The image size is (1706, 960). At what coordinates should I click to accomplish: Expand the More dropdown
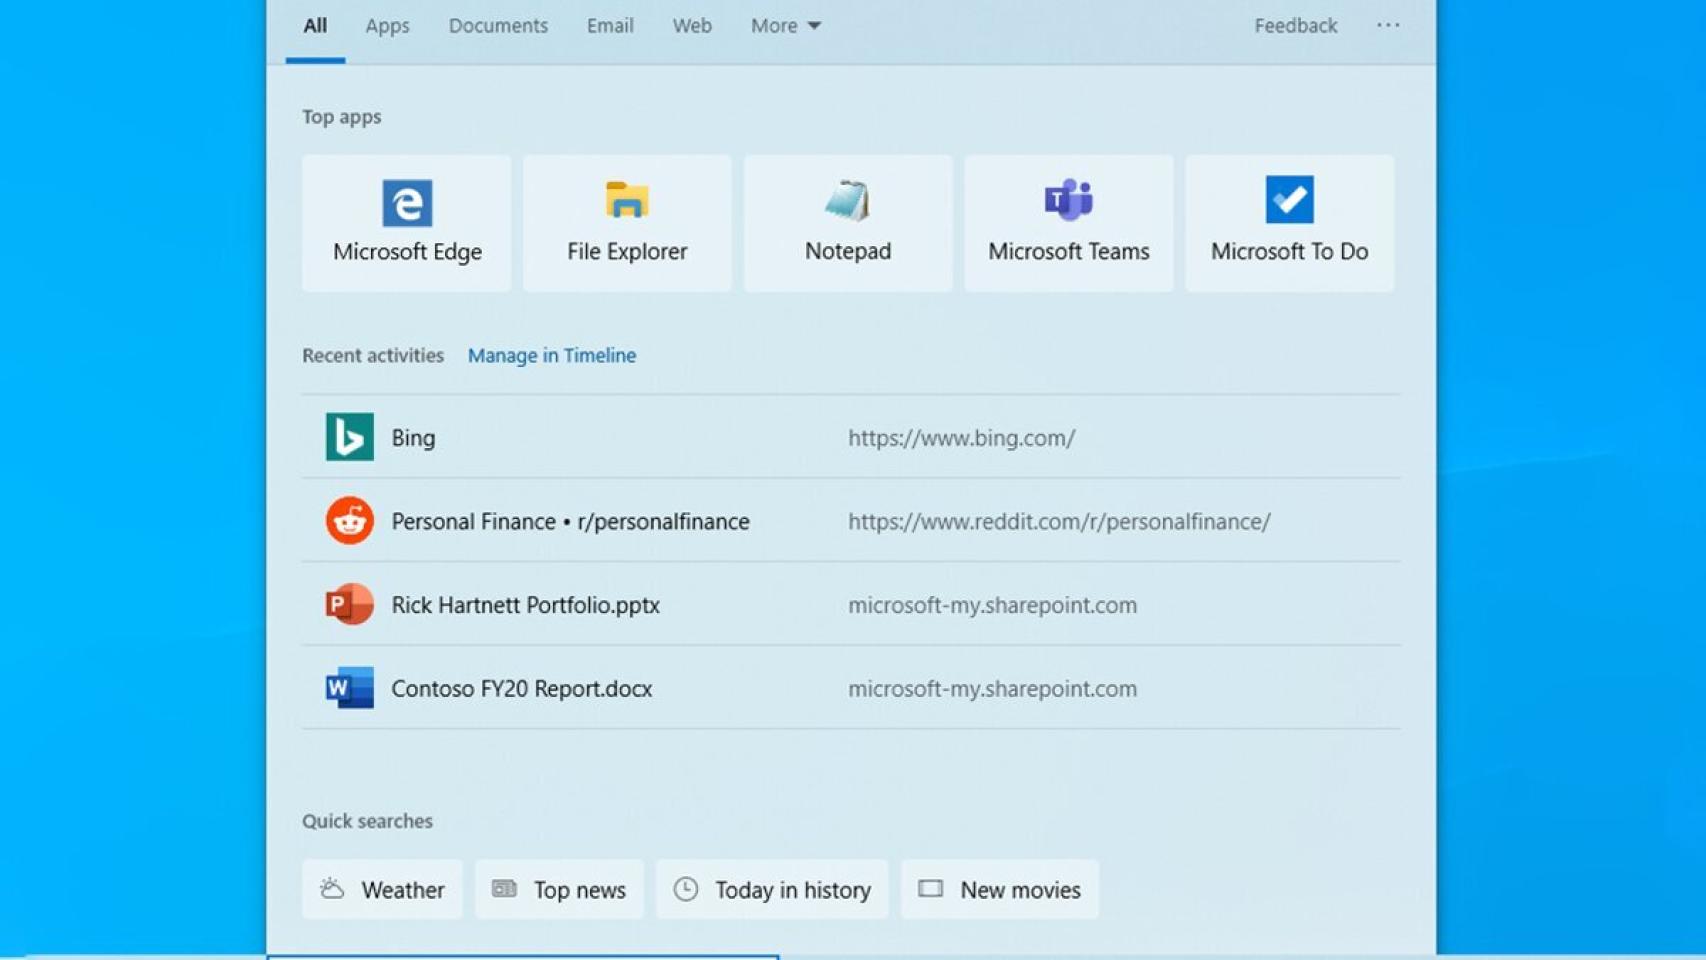[x=786, y=26]
